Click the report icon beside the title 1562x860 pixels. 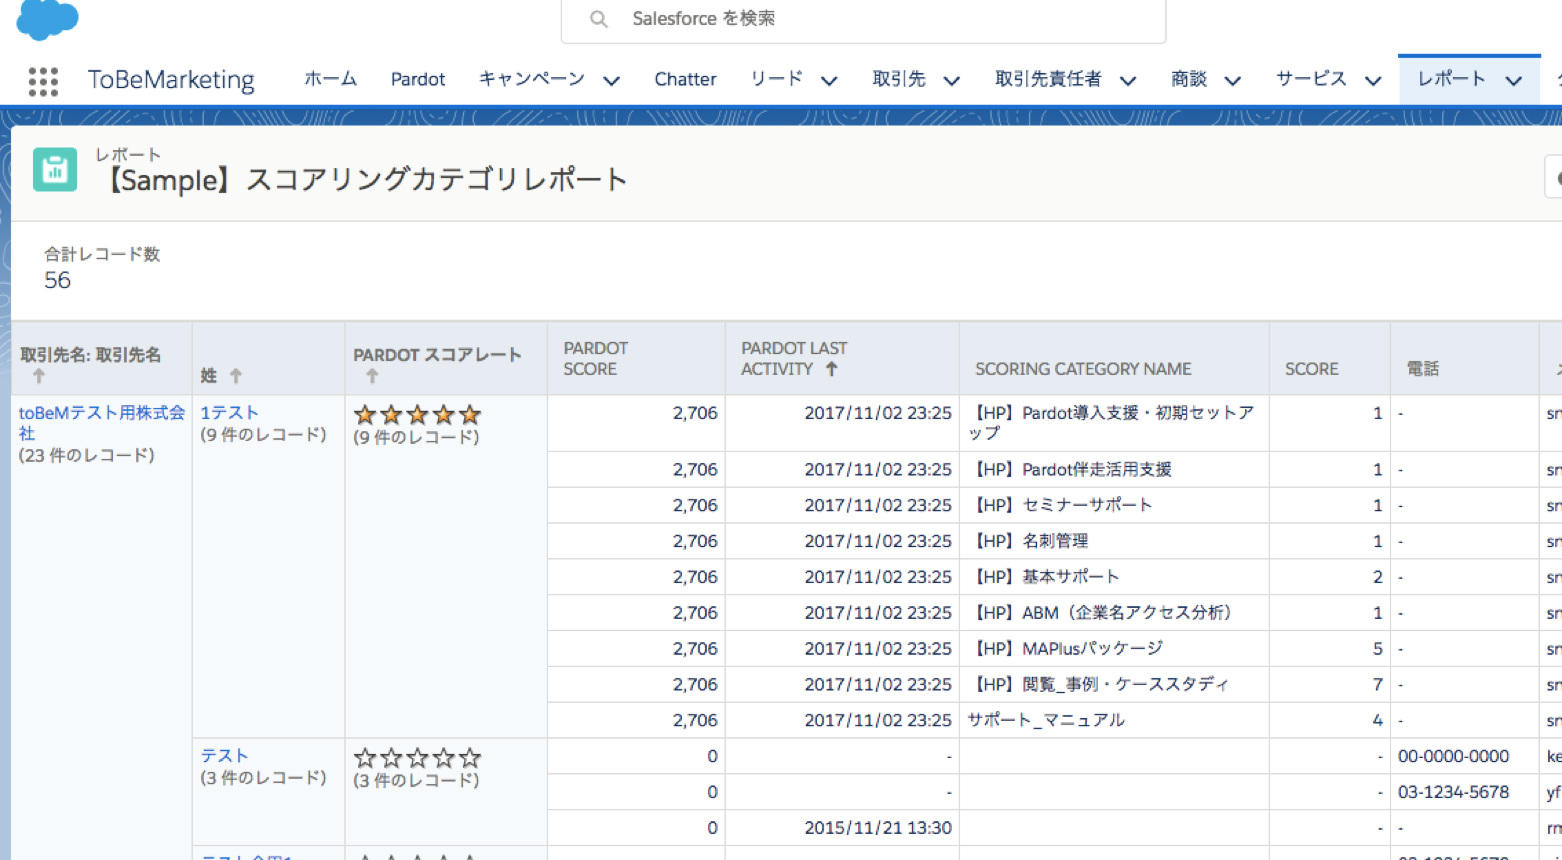[x=55, y=170]
